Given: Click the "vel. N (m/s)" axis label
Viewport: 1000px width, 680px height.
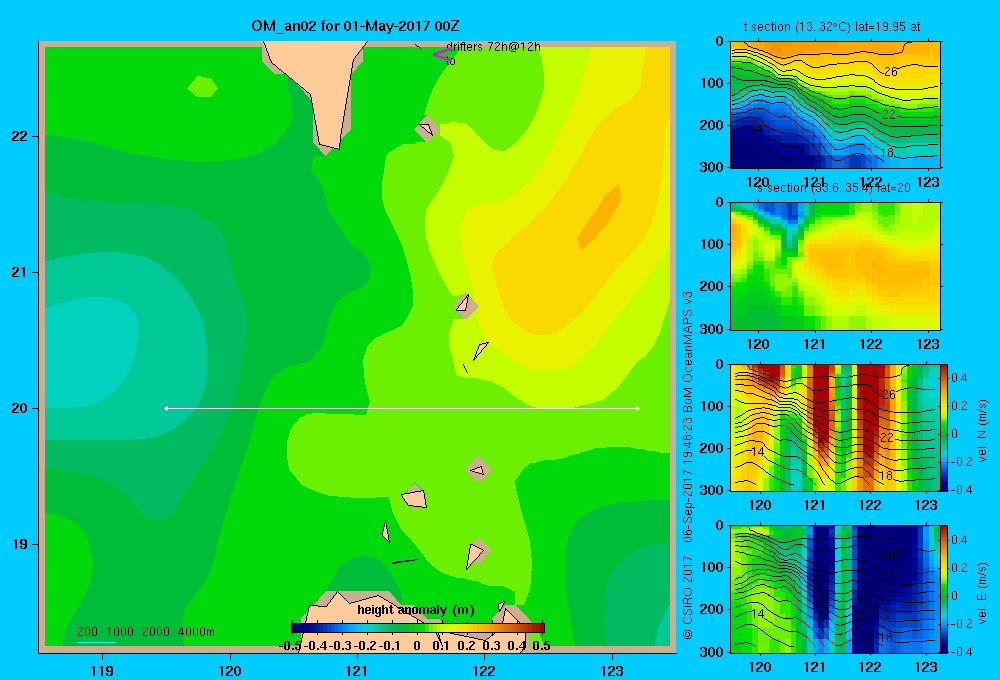Looking at the screenshot, I should (x=982, y=431).
